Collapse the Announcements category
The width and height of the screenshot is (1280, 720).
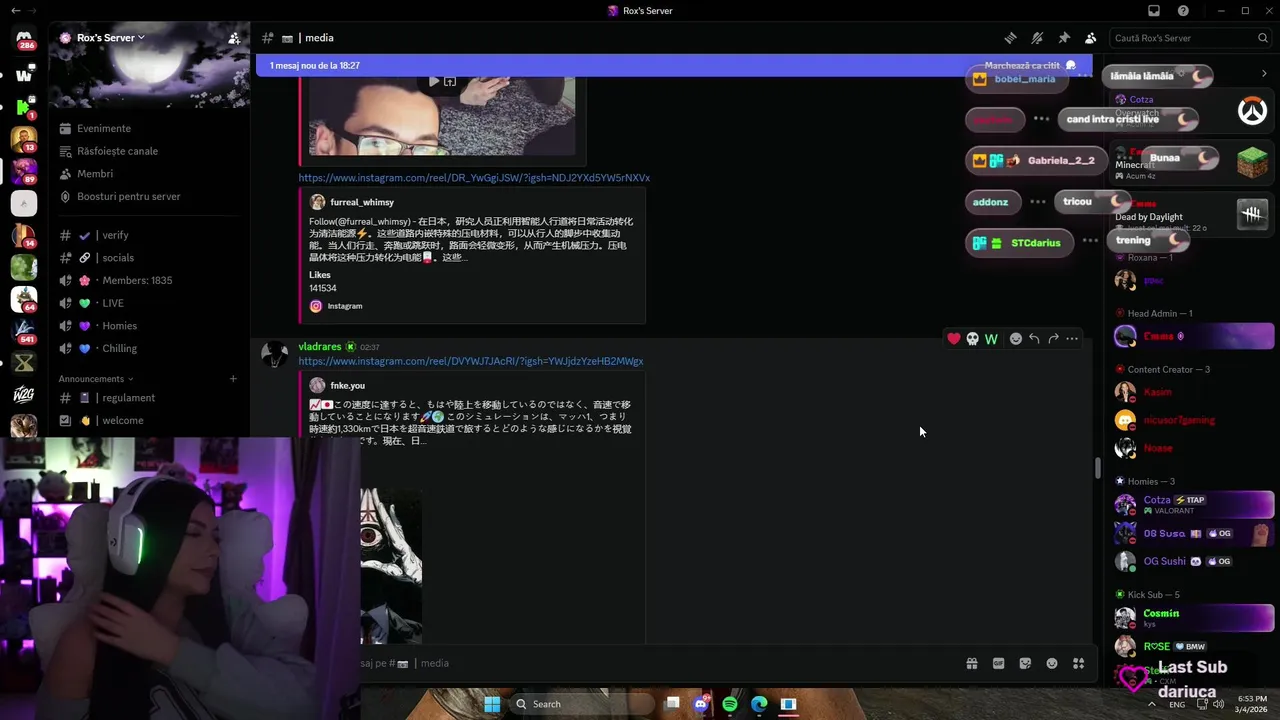pos(96,379)
